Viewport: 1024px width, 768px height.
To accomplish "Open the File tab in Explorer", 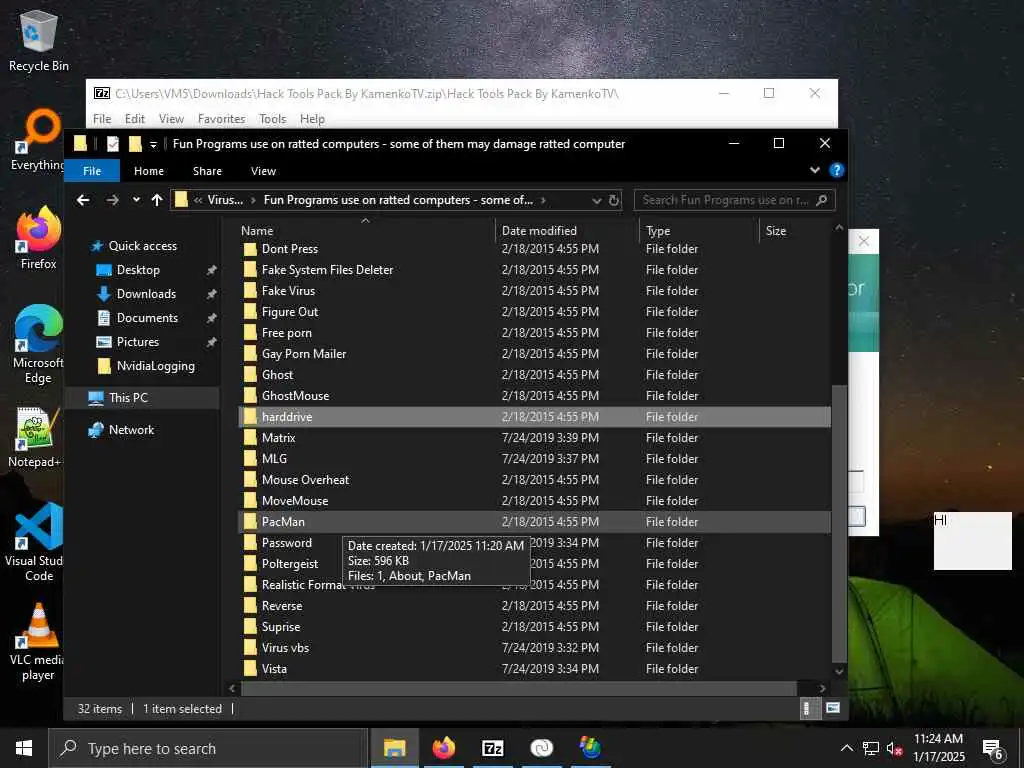I will [92, 171].
